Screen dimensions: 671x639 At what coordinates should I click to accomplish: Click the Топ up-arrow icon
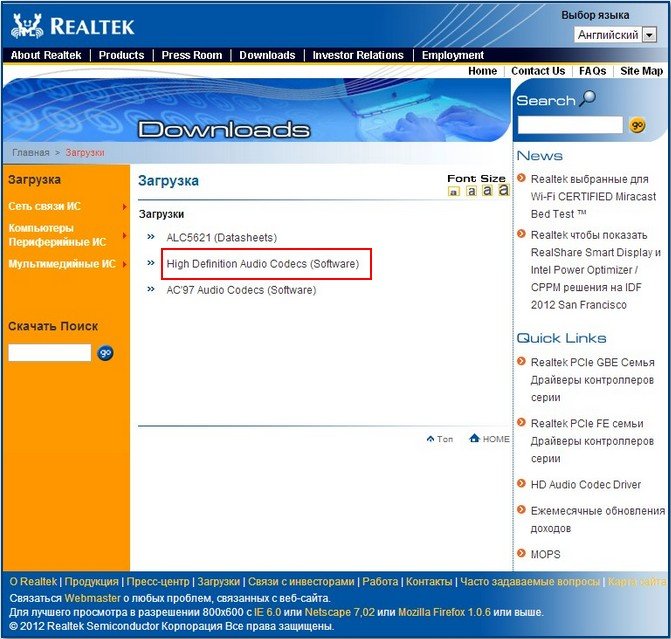[431, 439]
